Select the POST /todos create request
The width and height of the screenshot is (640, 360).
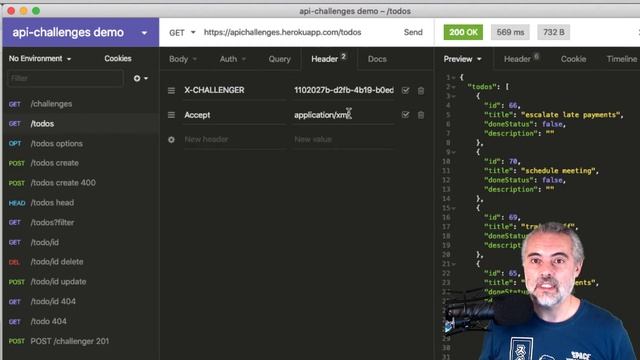coord(81,163)
